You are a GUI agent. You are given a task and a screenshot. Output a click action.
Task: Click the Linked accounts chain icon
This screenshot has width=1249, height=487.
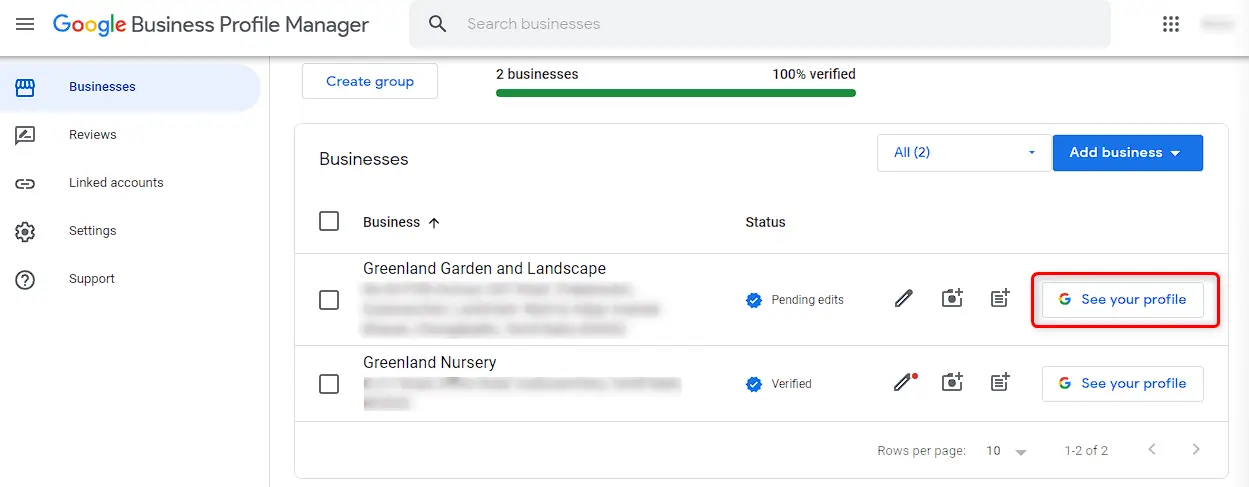[x=25, y=183]
